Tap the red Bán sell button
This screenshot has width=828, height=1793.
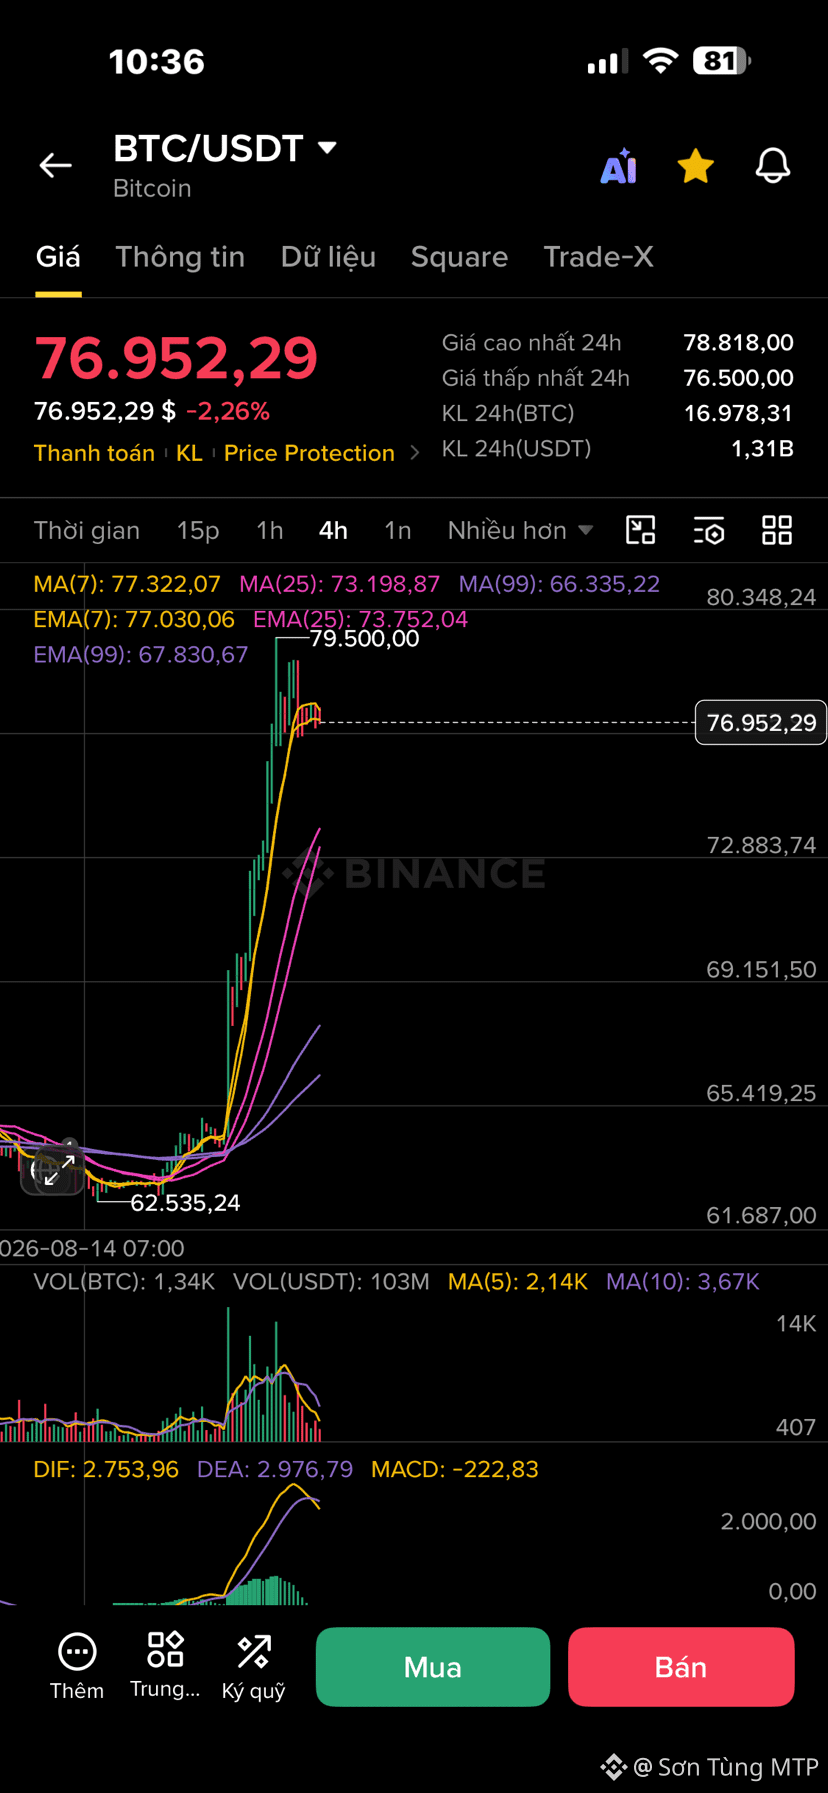(681, 1667)
